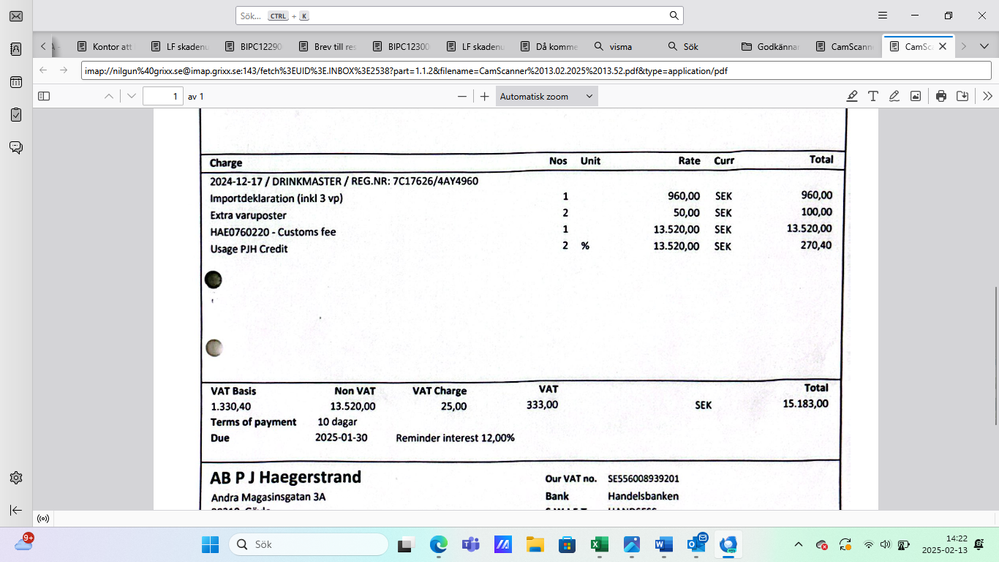This screenshot has width=999, height=562.
Task: Open the Automatisk zoom dropdown
Action: [x=546, y=96]
